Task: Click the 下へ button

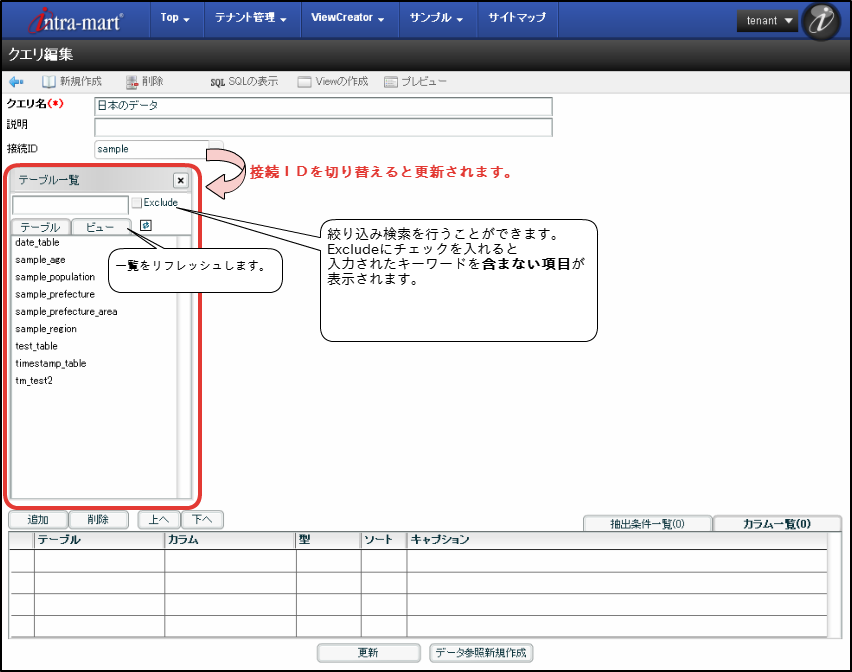Action: click(202, 520)
